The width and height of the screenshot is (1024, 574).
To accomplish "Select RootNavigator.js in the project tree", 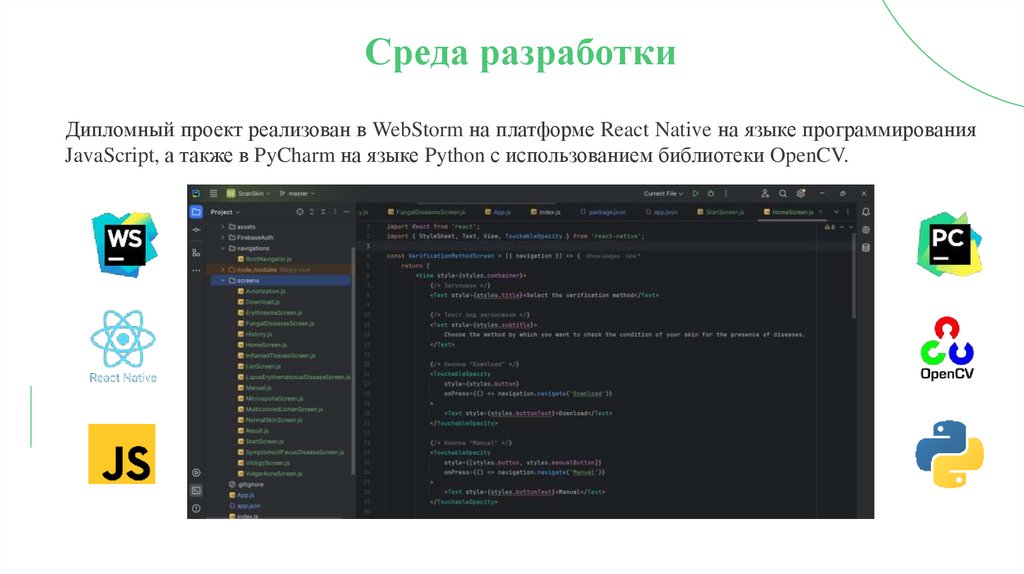I will click(264, 259).
